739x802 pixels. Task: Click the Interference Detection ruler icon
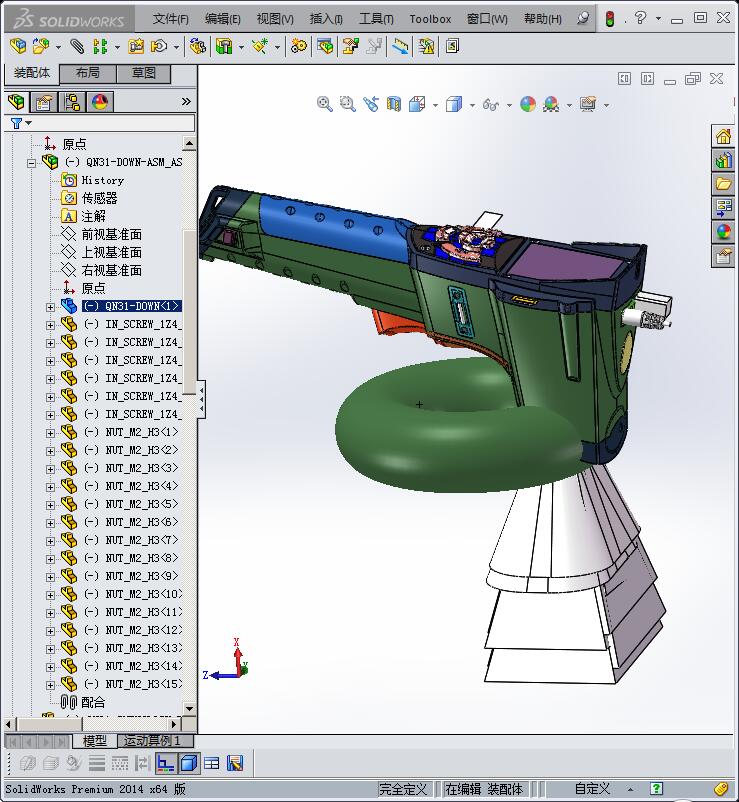pyautogui.click(x=400, y=47)
